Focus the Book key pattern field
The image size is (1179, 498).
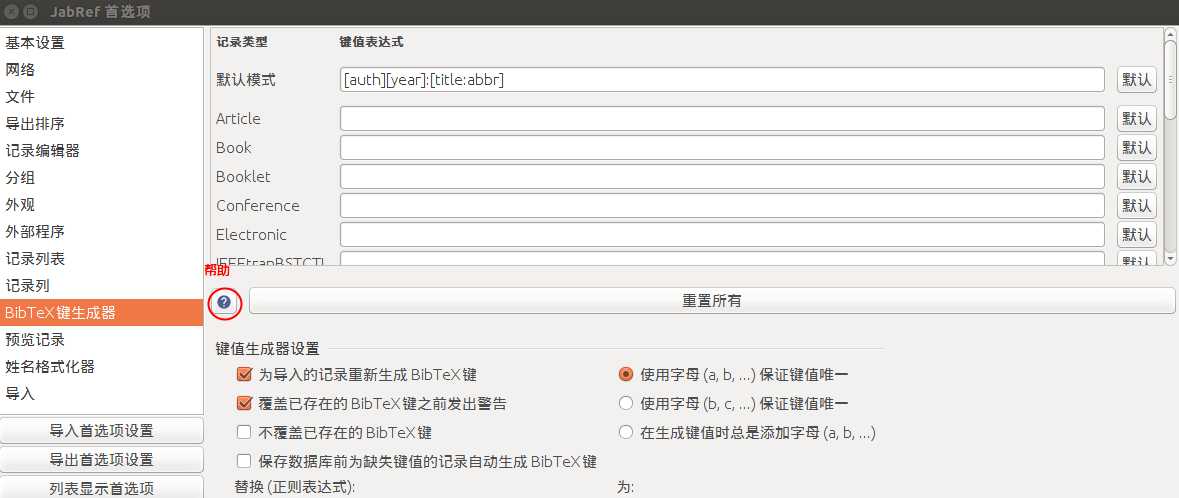[x=722, y=147]
